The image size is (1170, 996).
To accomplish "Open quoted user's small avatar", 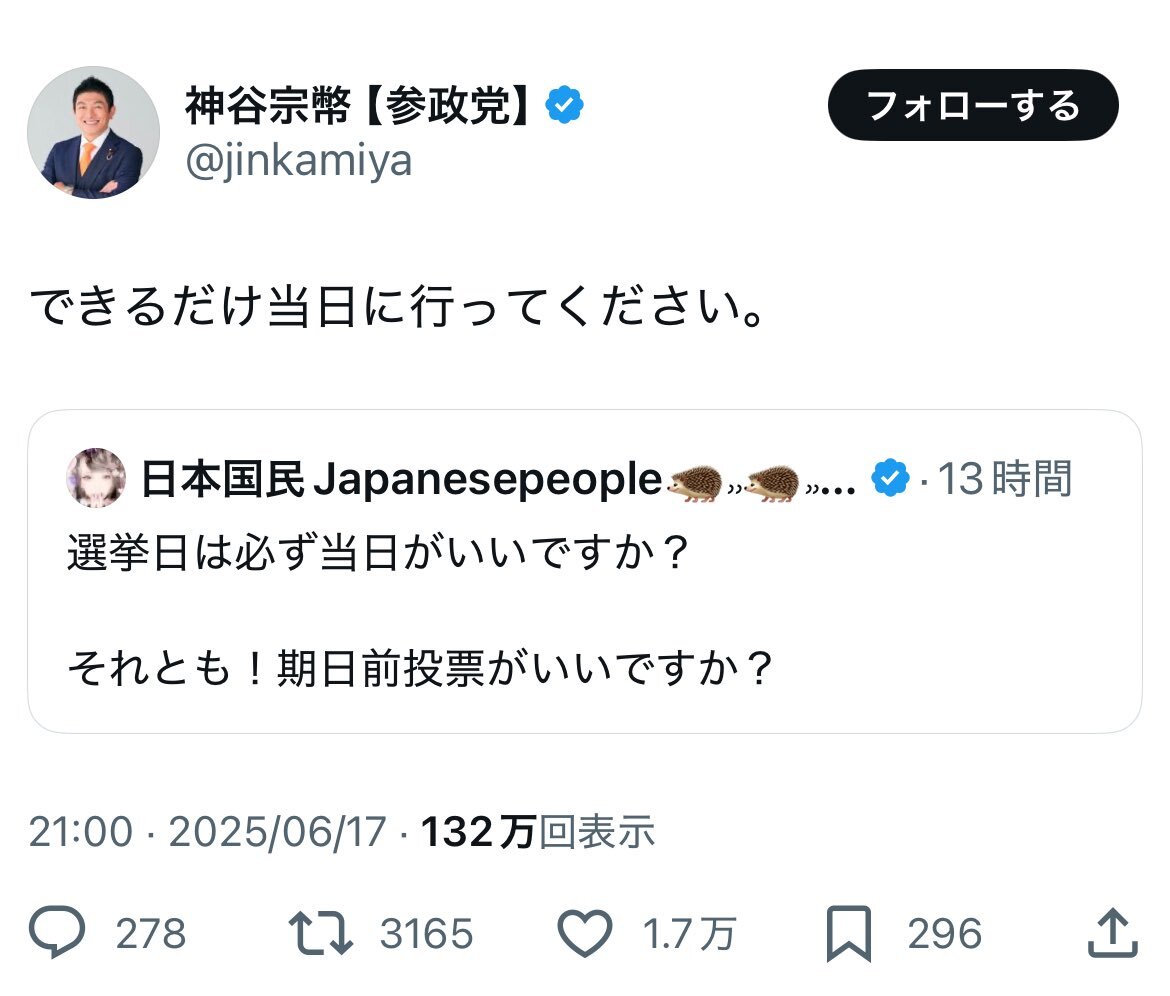I will coord(96,477).
